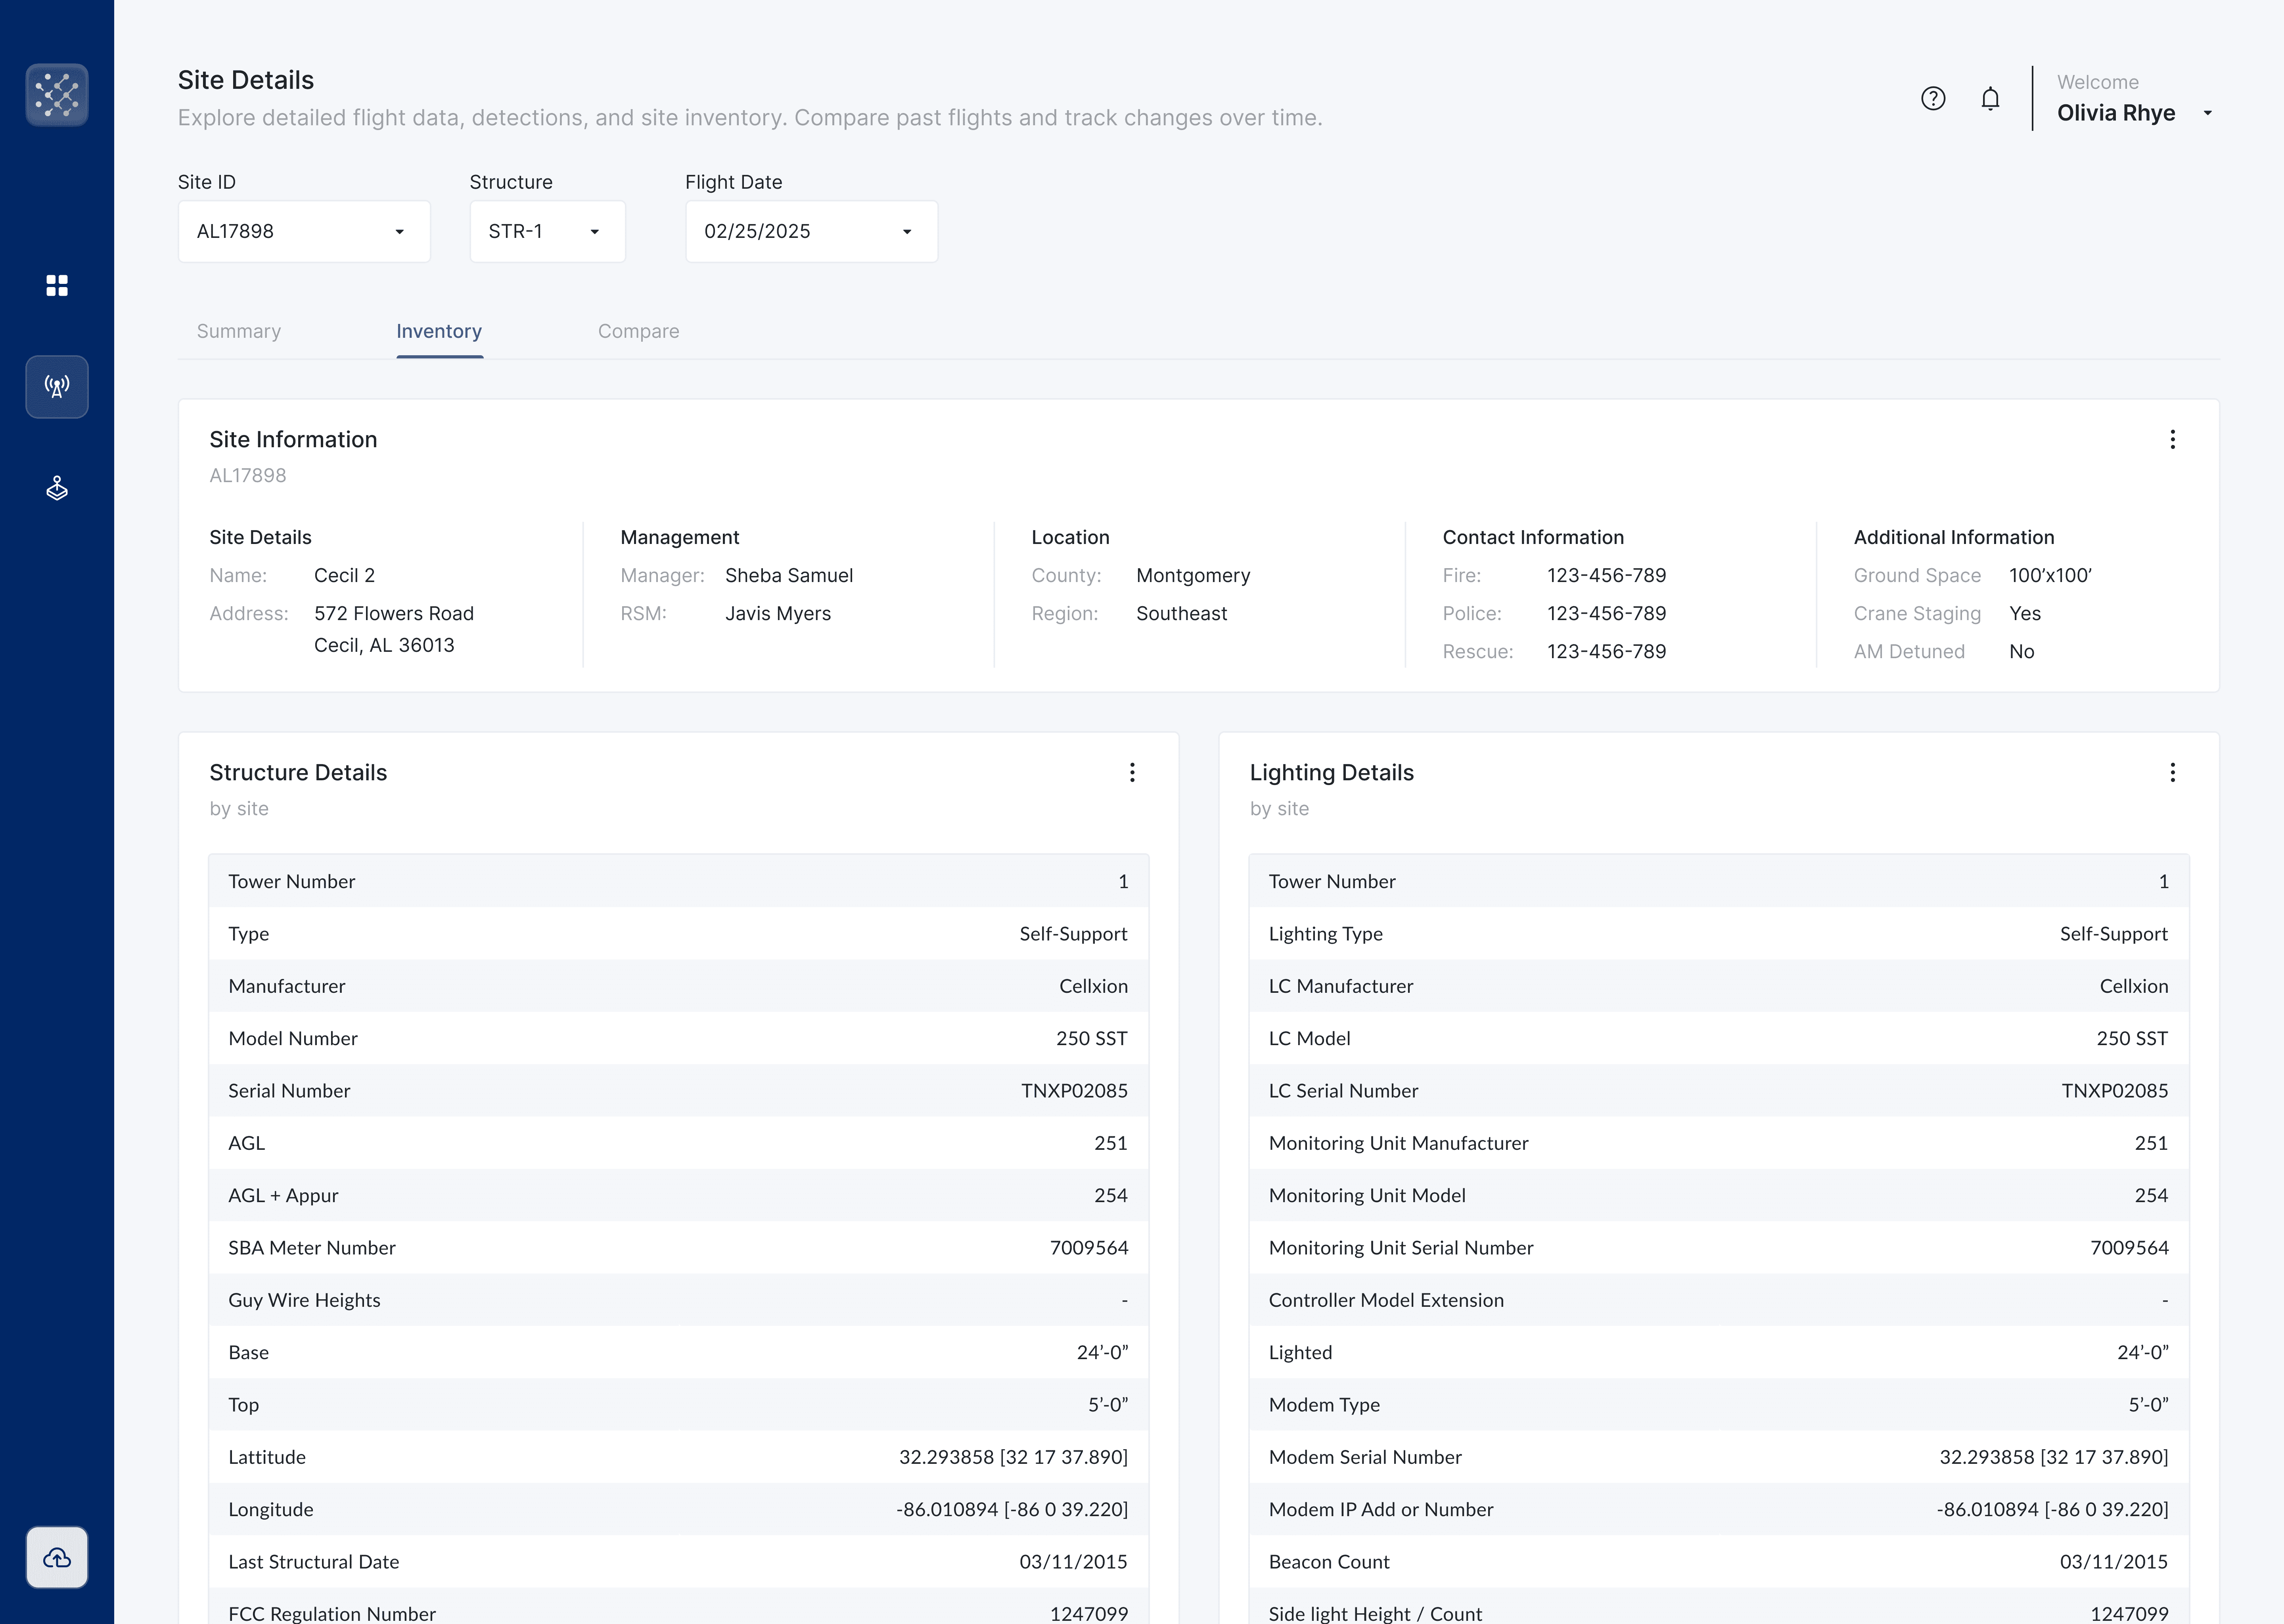Screen dimensions: 2284x1624
Task: Open the Structure Details kebab menu
Action: [x=1132, y=772]
